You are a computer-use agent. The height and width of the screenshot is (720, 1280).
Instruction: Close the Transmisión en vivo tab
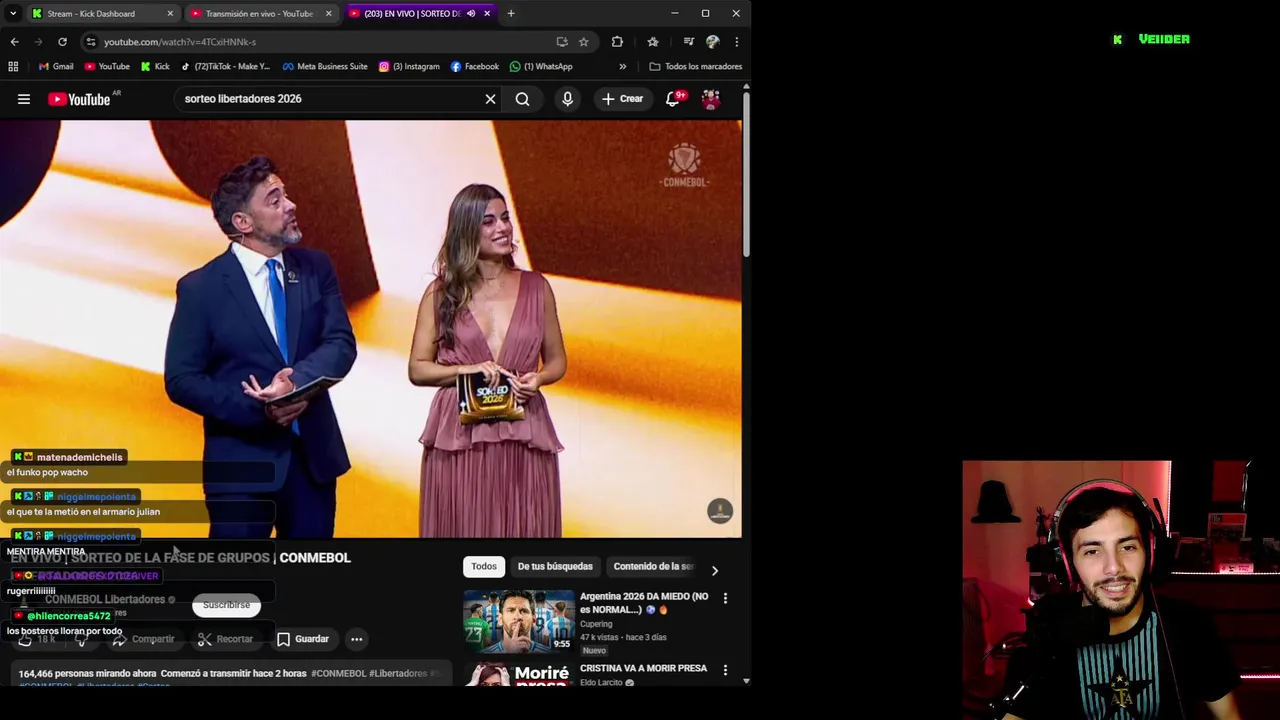[328, 14]
